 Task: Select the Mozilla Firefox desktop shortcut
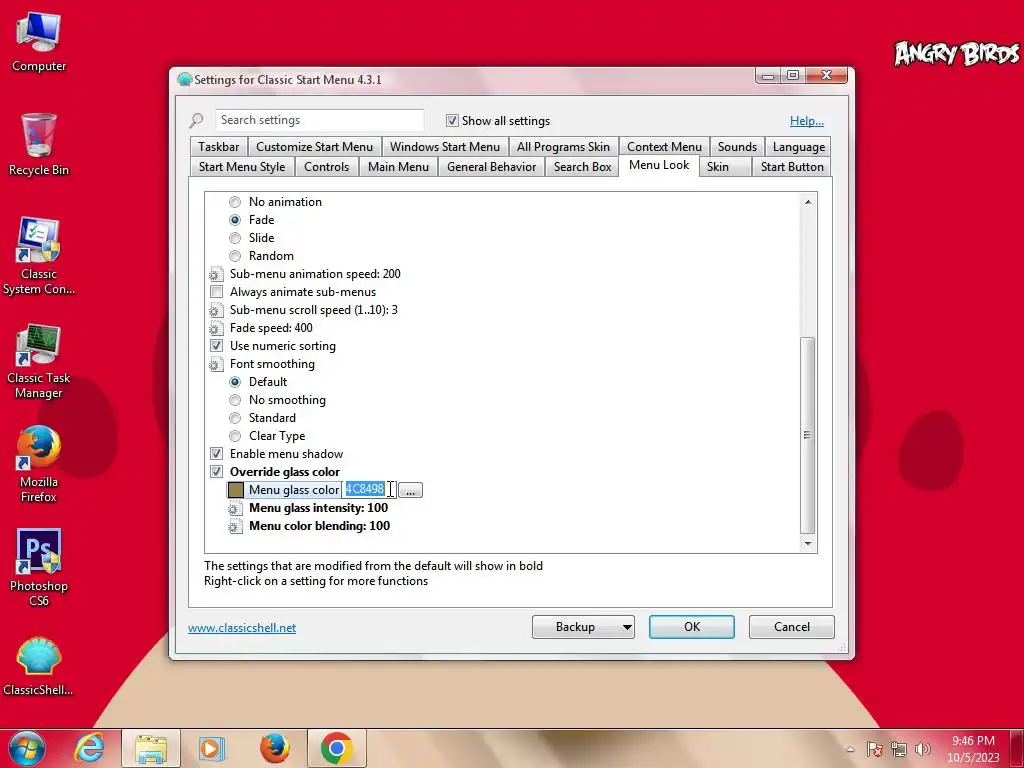[x=39, y=464]
